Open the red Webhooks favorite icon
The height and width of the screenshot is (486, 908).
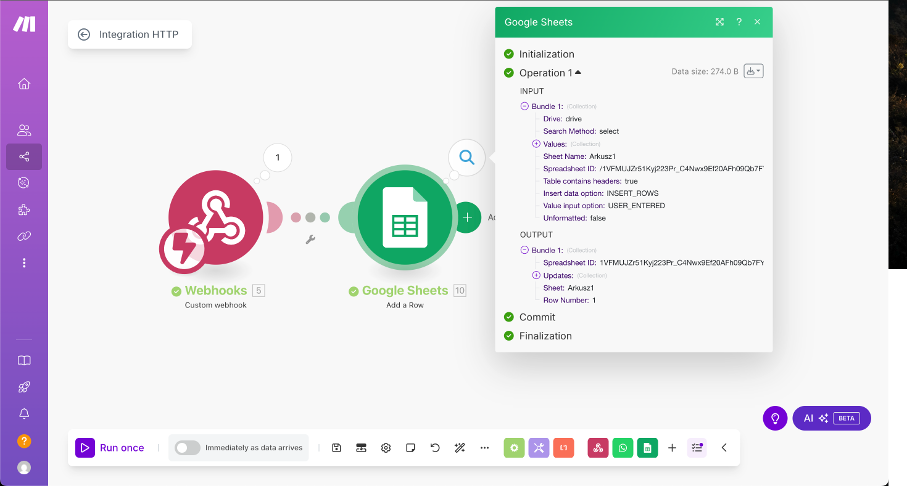pos(598,448)
